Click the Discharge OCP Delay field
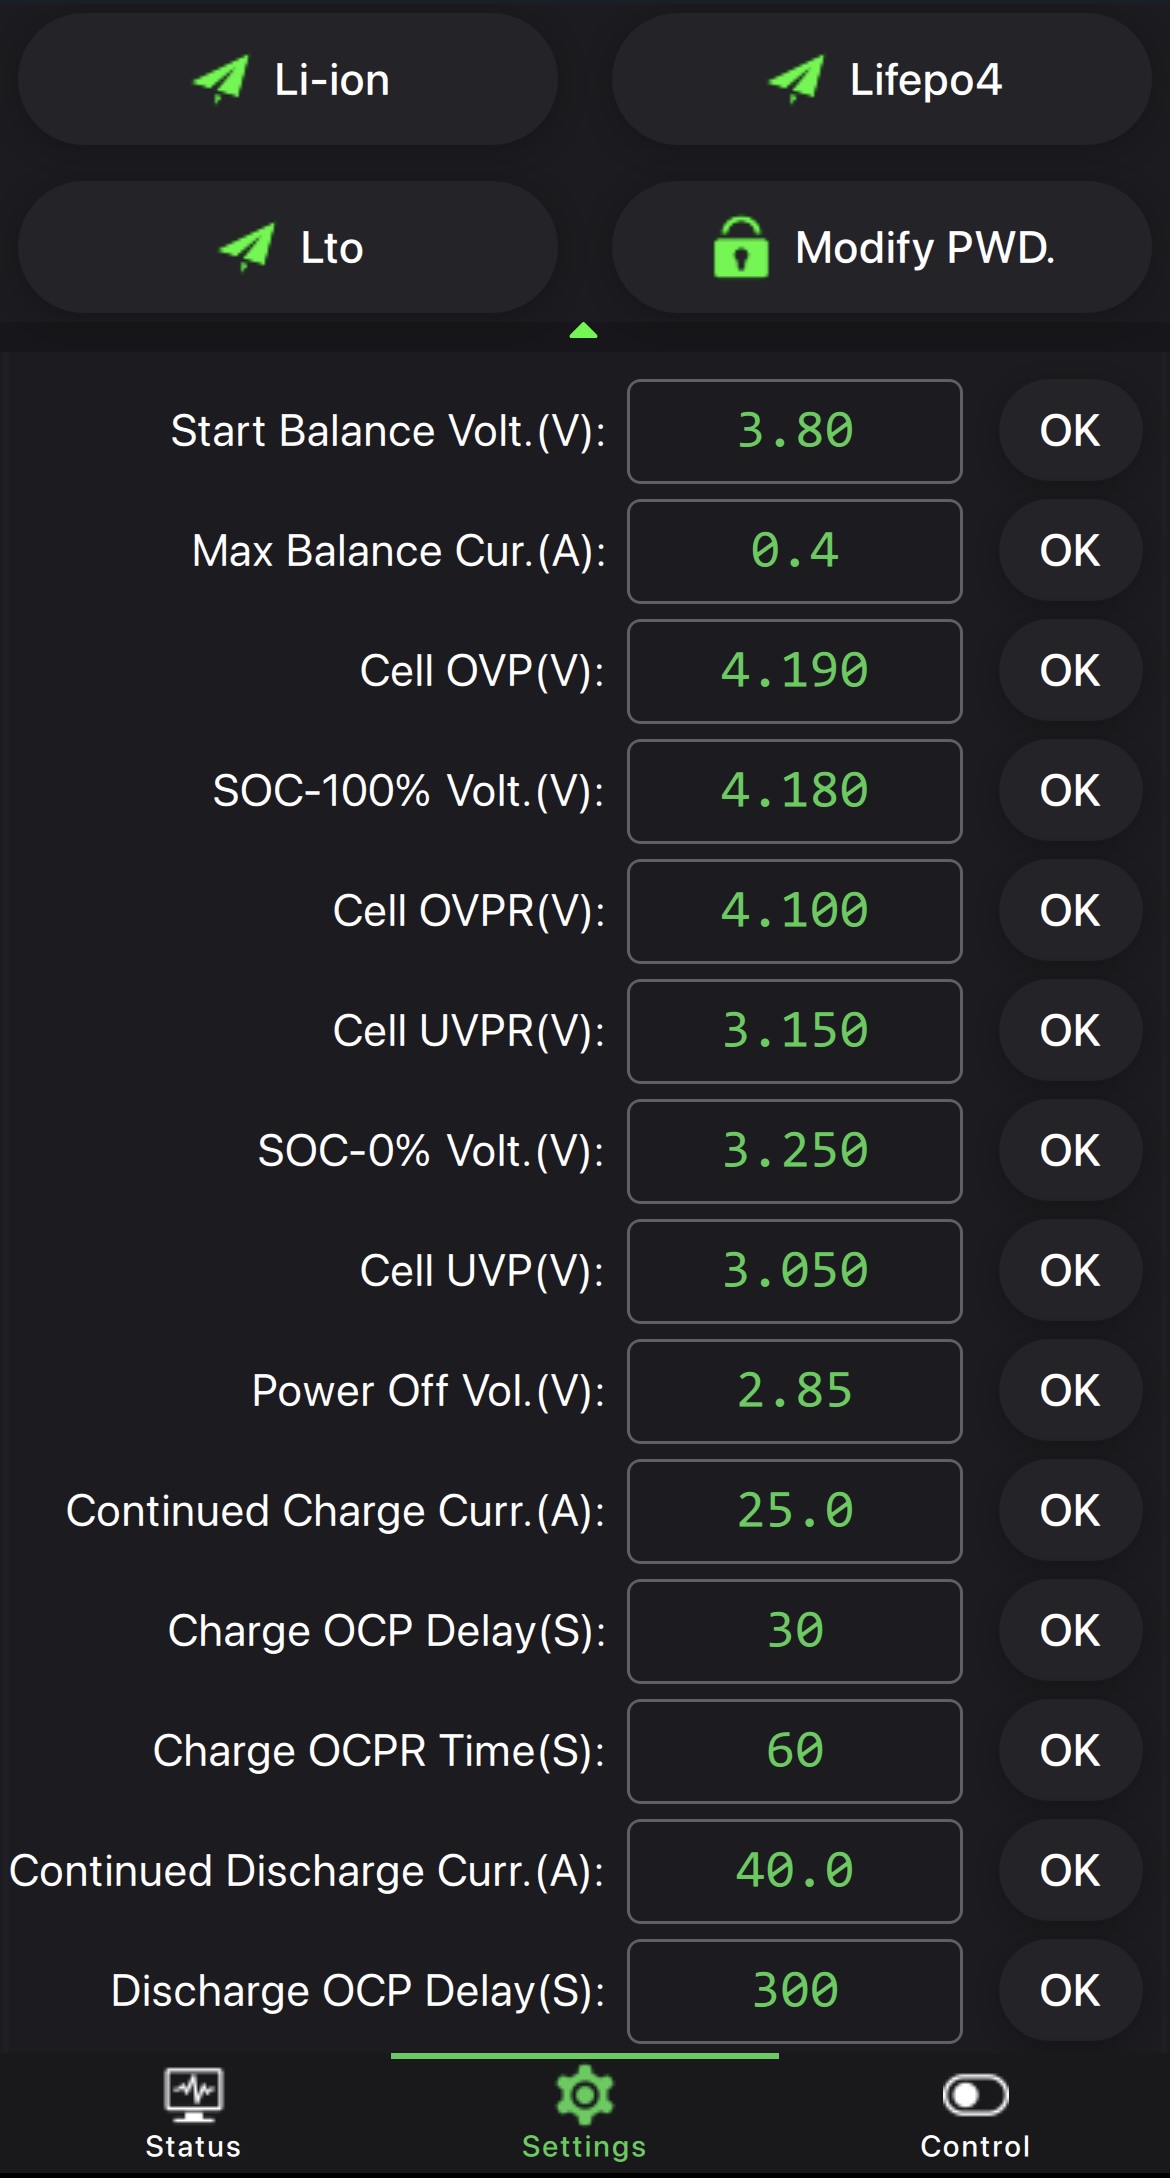This screenshot has height=2178, width=1170. 795,1991
